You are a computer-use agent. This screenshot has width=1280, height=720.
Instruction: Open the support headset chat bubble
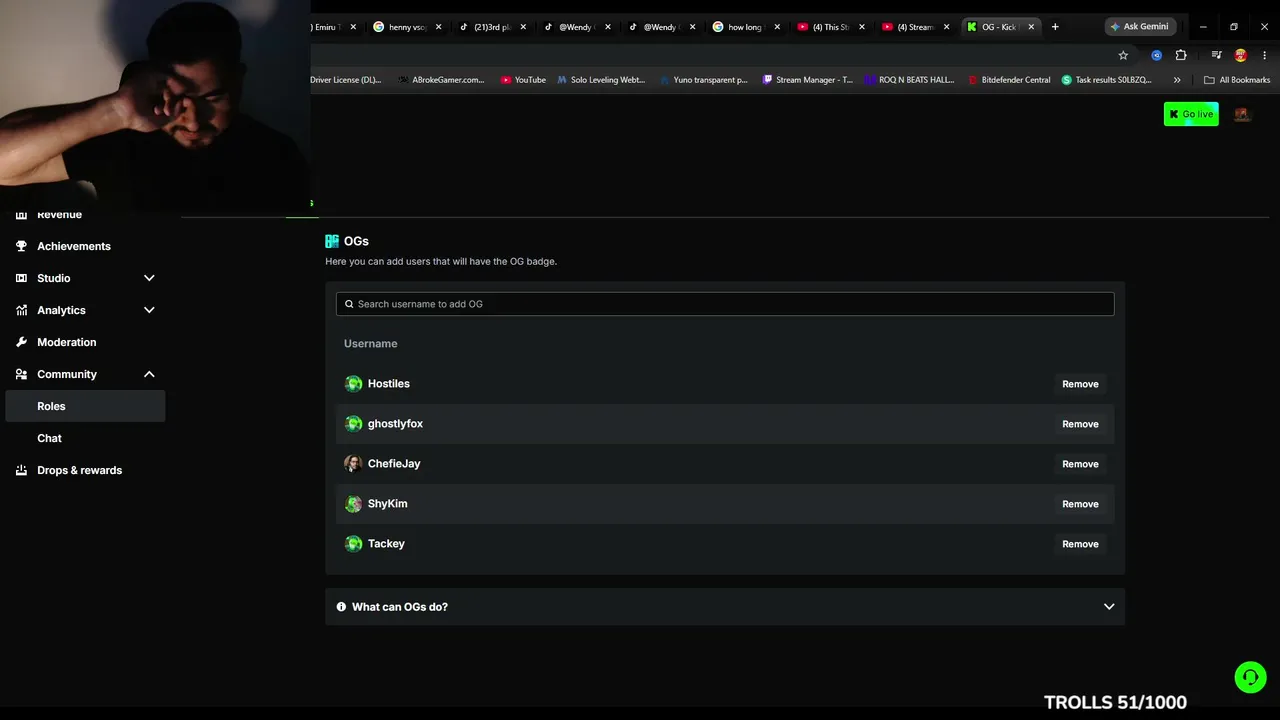tap(1250, 677)
